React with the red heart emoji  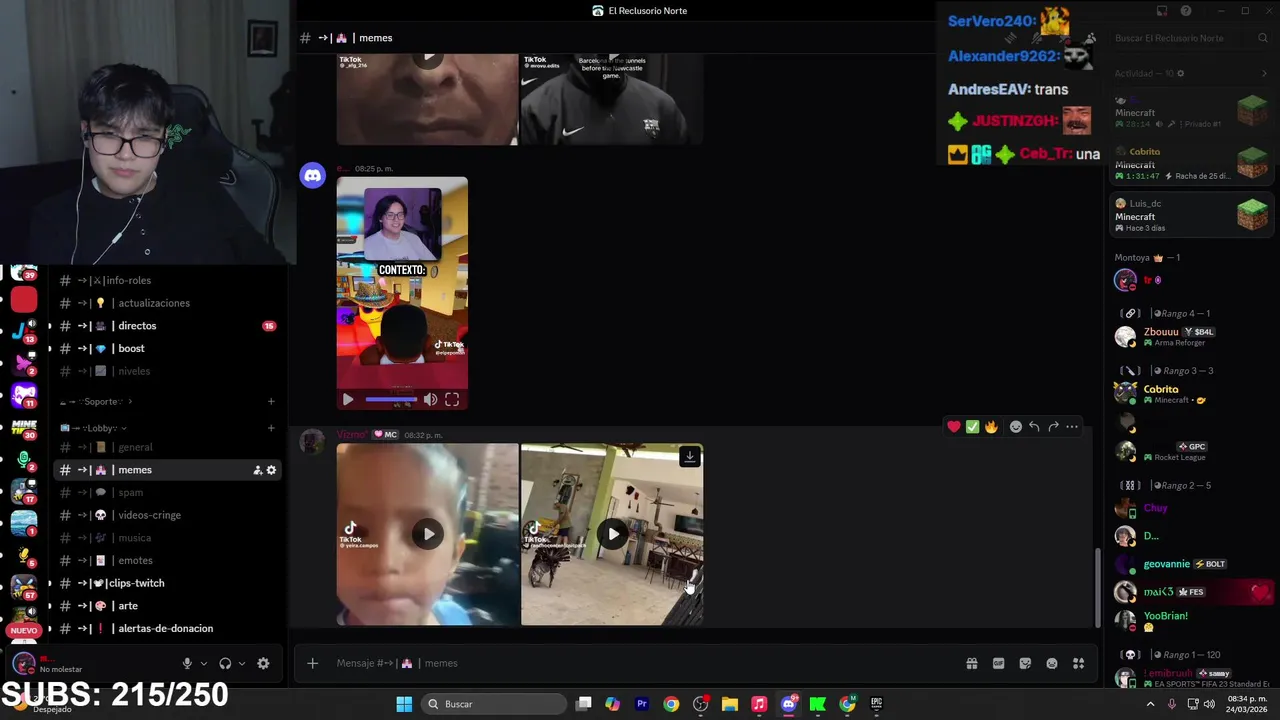click(954, 427)
